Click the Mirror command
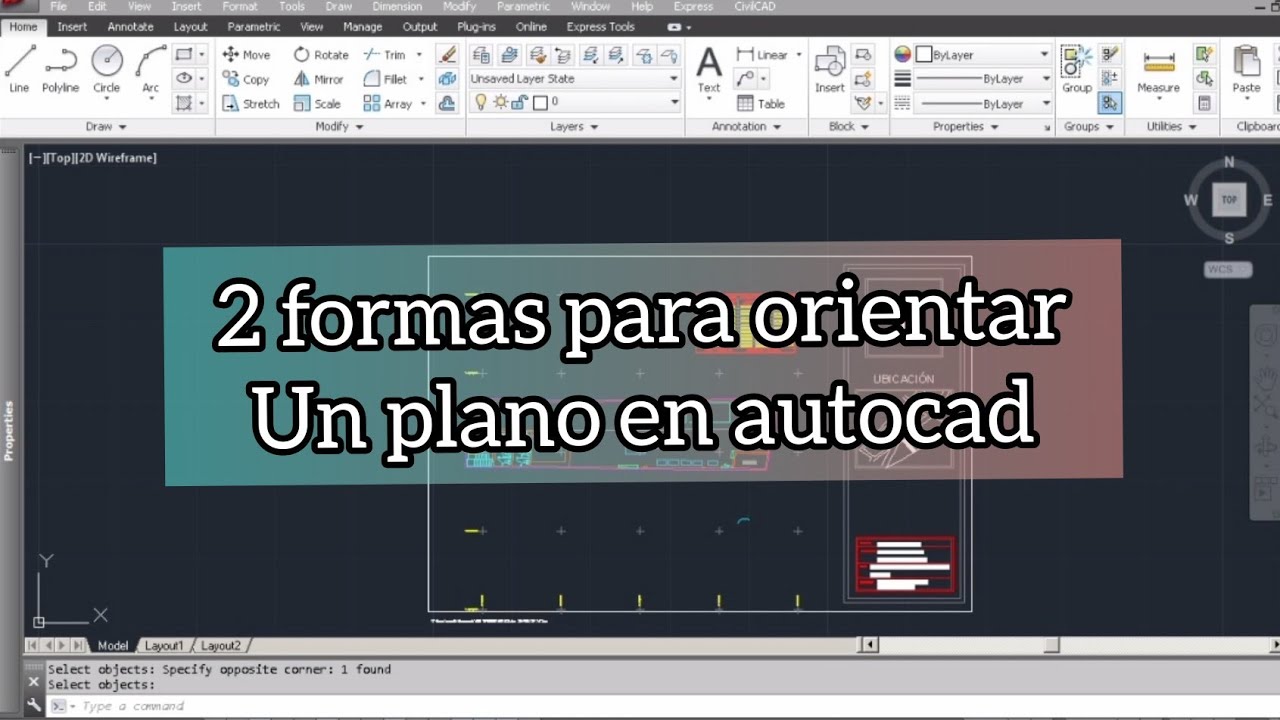 (318, 79)
